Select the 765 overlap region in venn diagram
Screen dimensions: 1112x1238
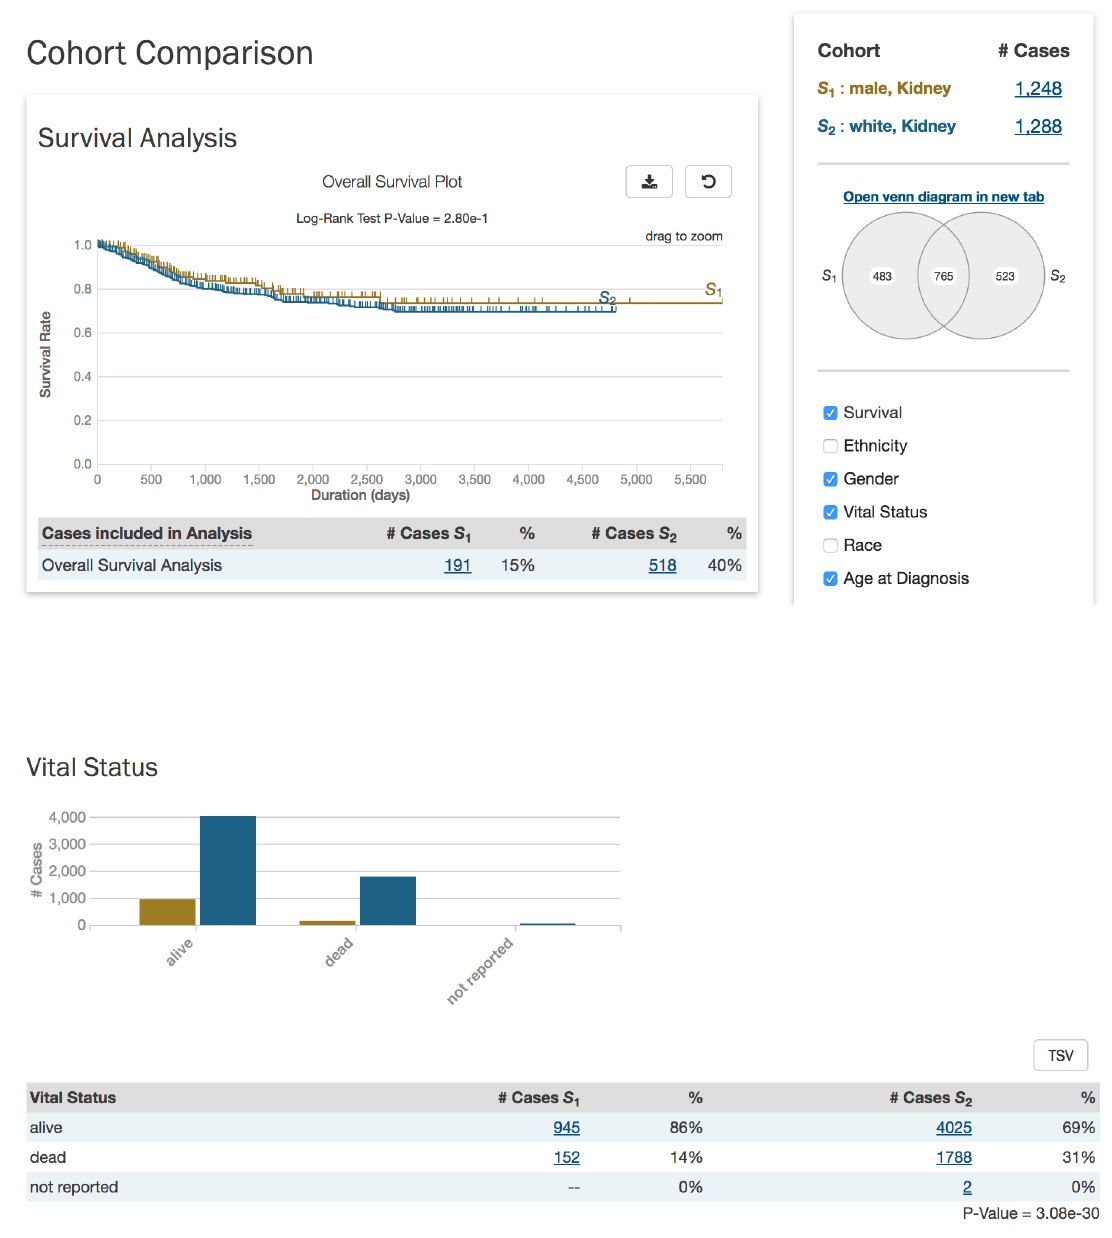click(943, 276)
